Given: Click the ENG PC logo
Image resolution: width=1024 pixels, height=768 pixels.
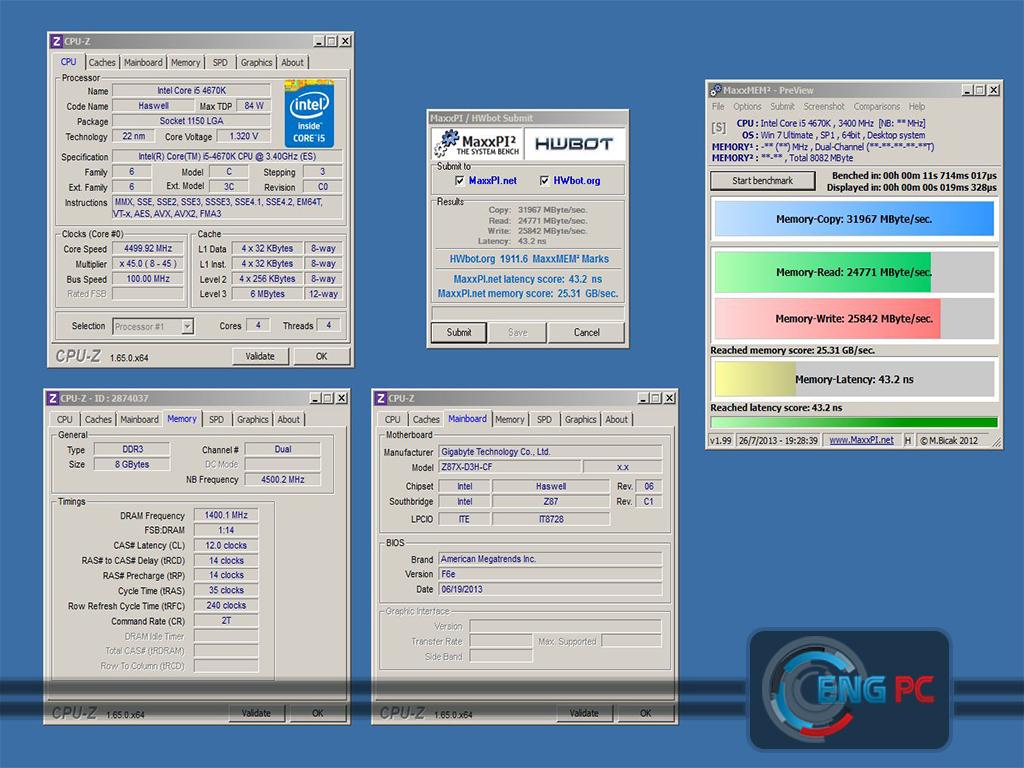Looking at the screenshot, I should [850, 690].
